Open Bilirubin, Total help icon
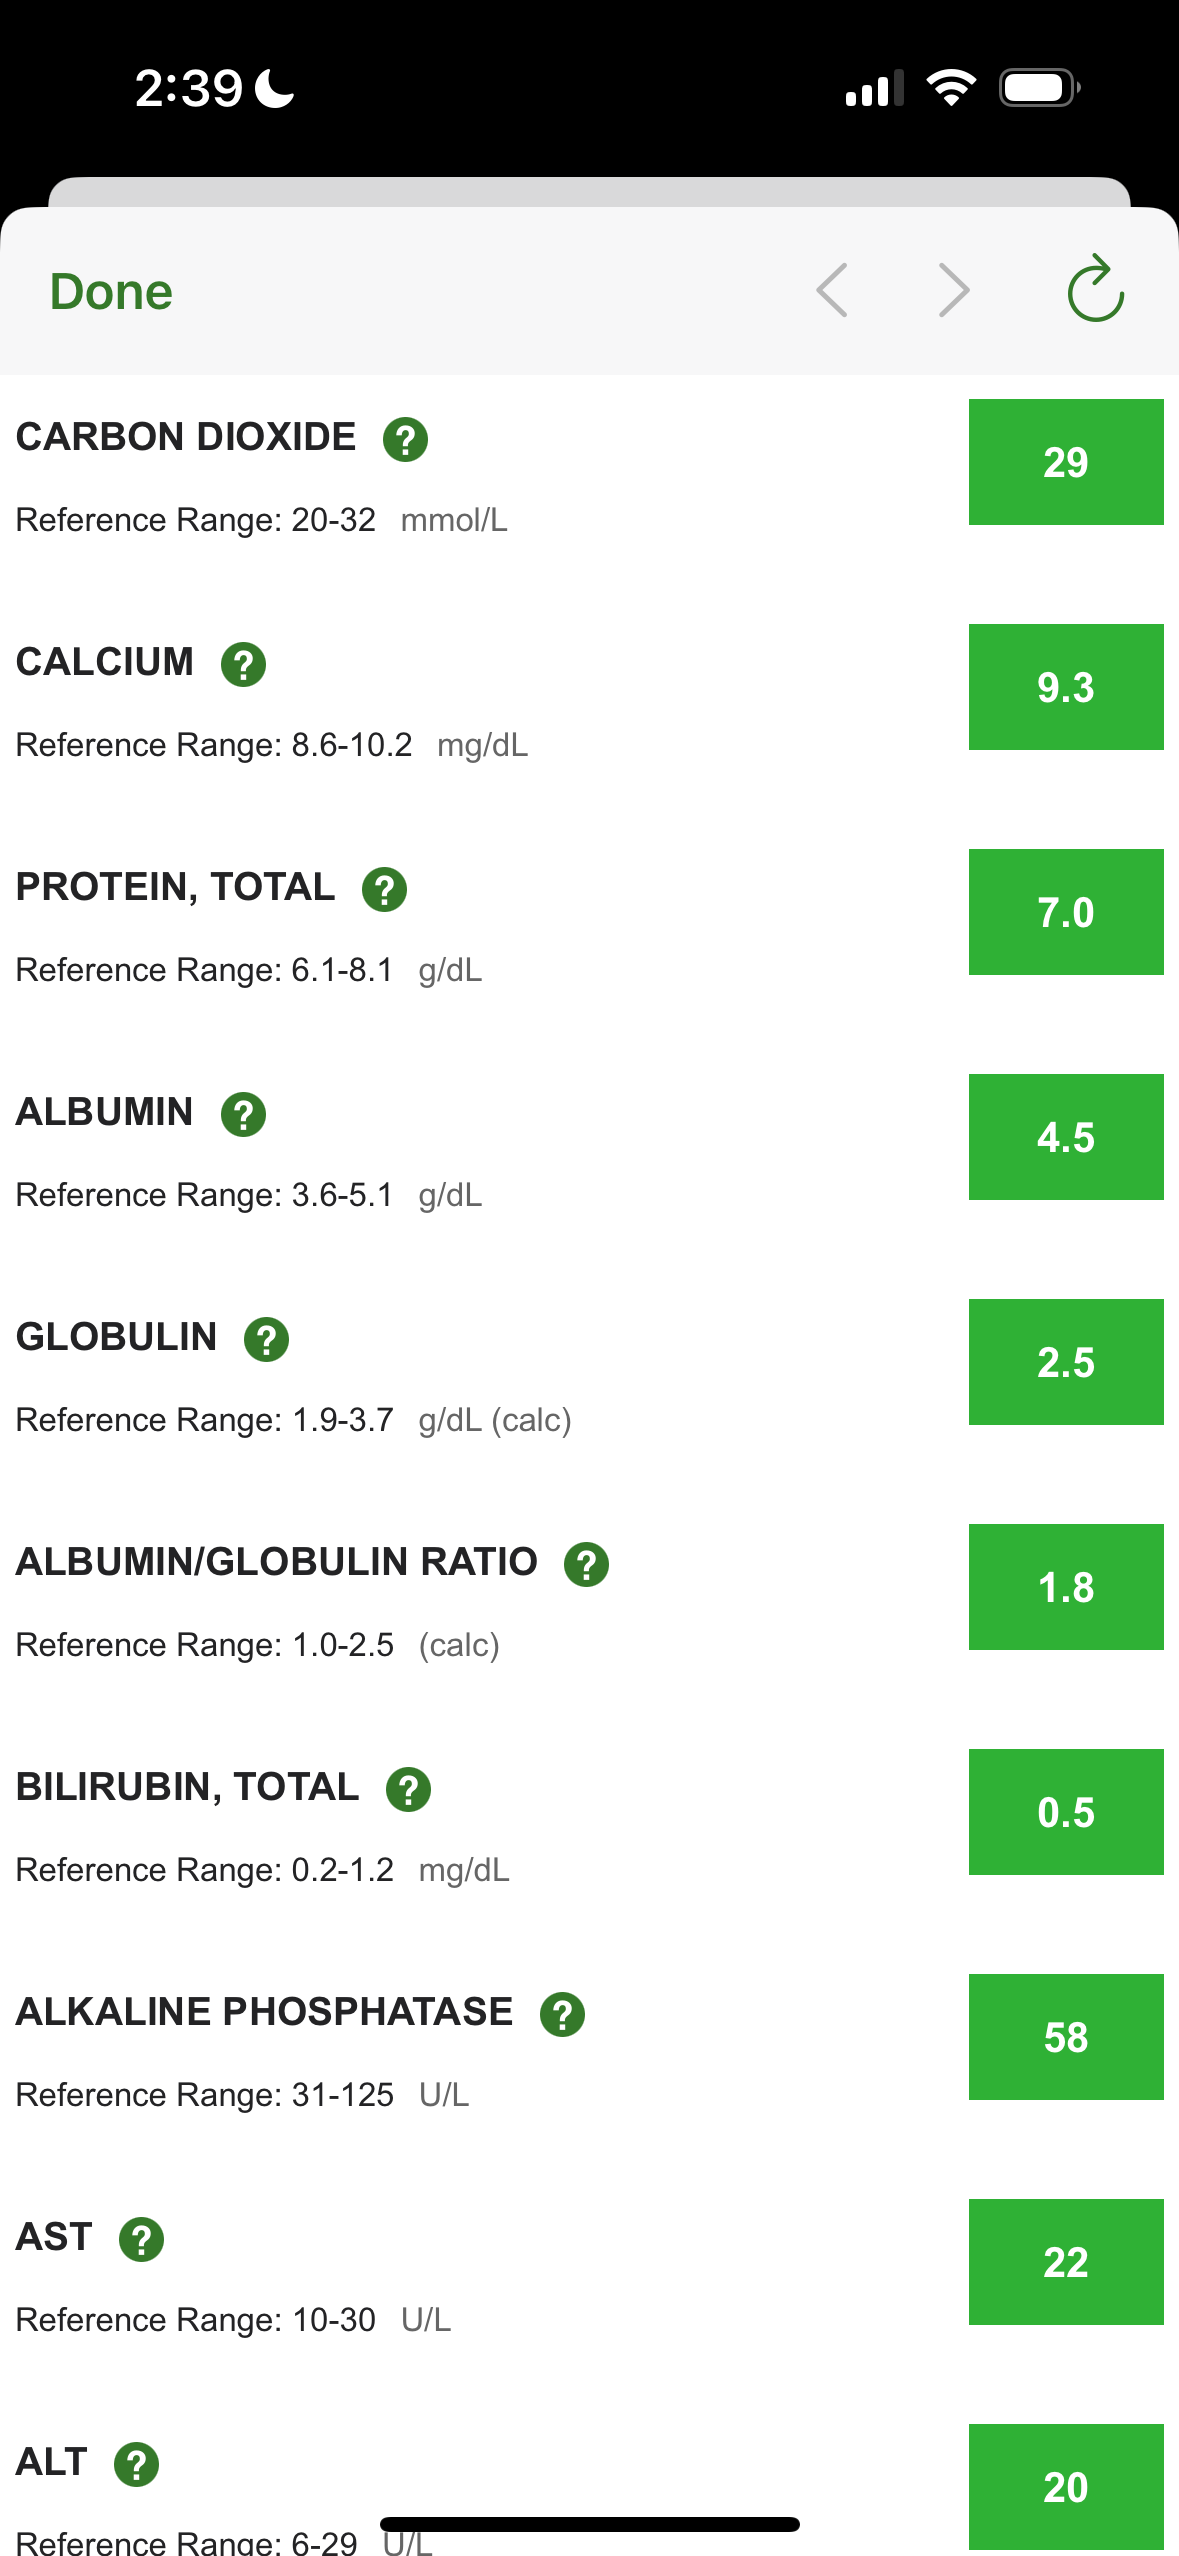Screen dimensions: 1179x2556 (x=408, y=1789)
